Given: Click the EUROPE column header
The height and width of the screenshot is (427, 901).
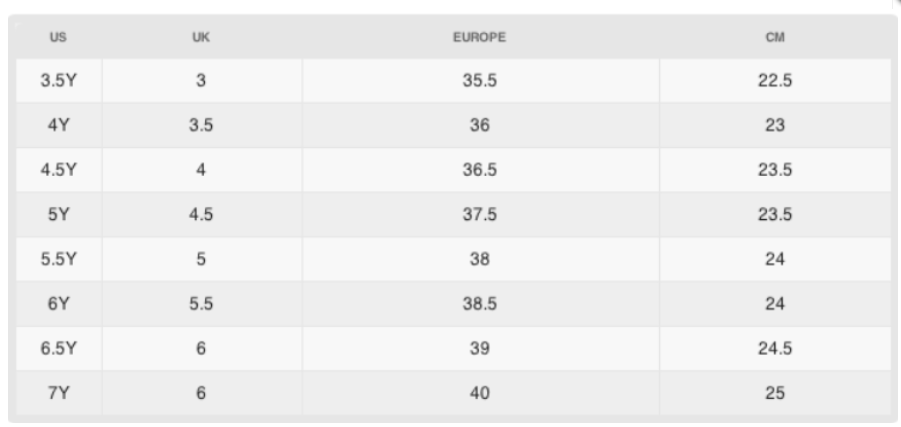Looking at the screenshot, I should (480, 37).
